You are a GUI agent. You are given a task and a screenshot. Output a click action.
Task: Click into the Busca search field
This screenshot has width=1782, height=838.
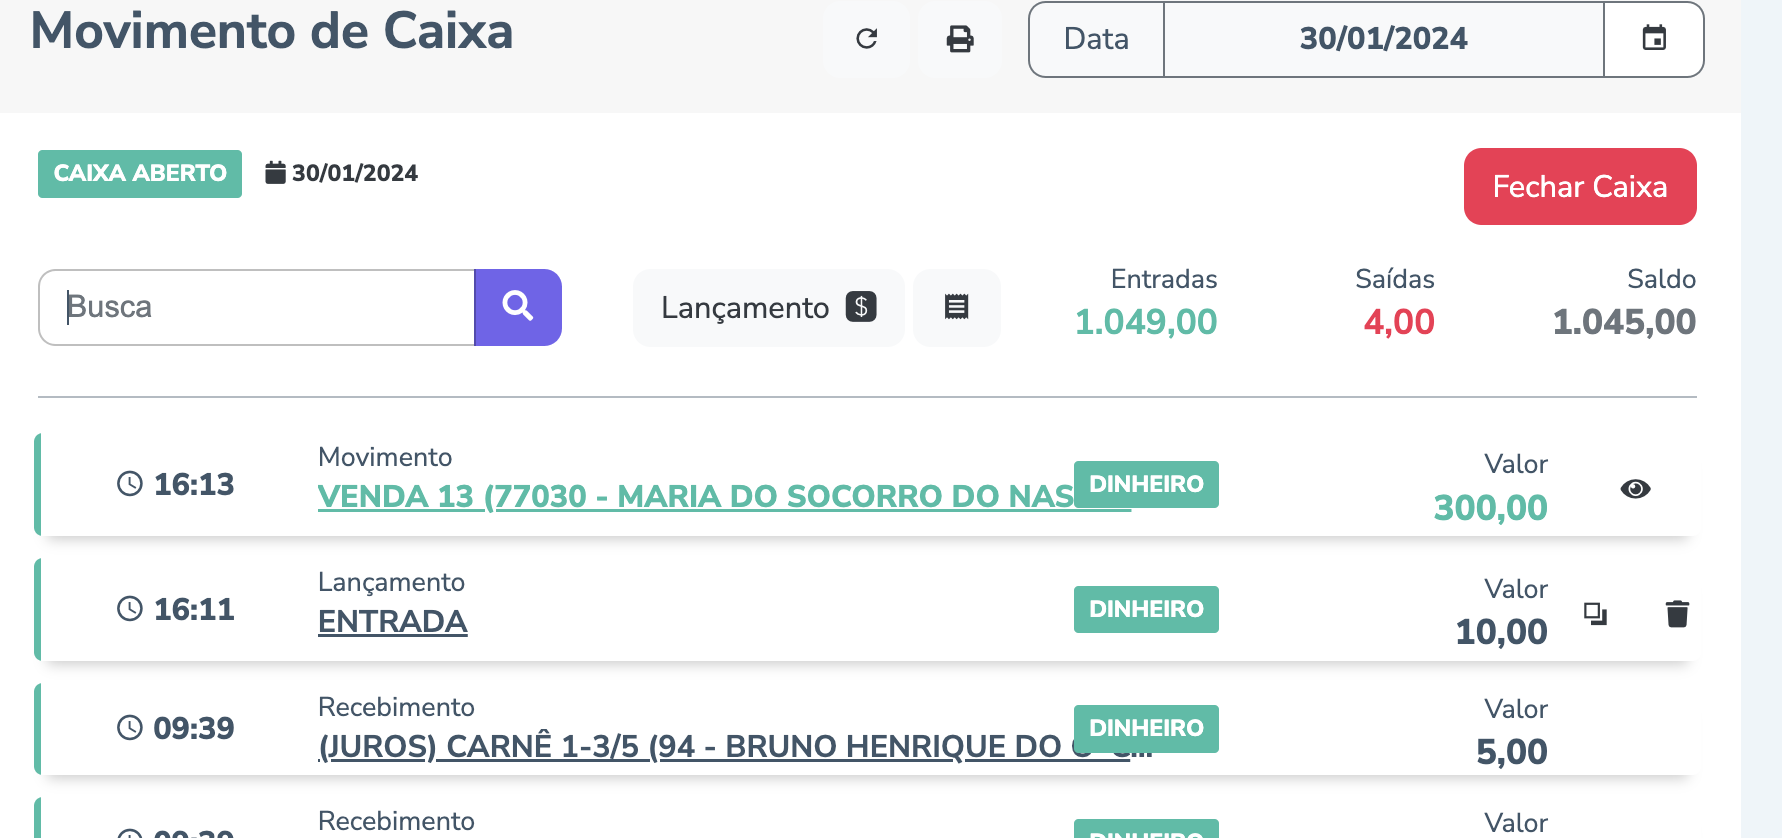(x=256, y=307)
